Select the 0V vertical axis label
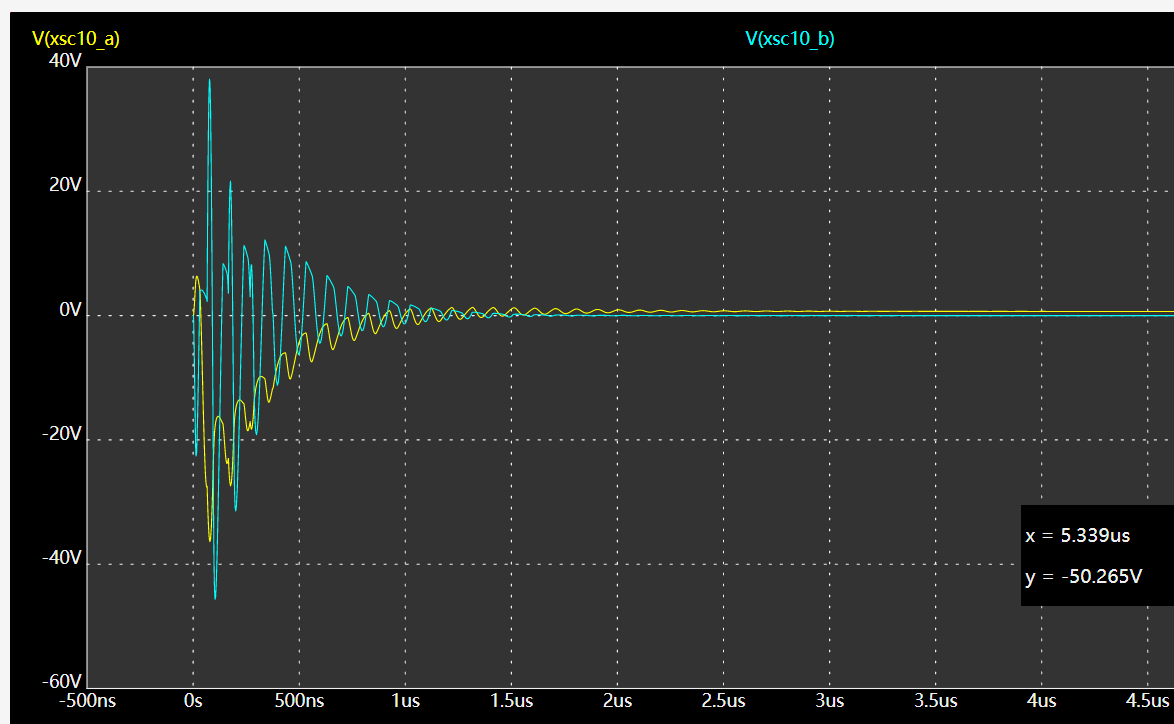Screen dimensions: 1174x724 click(70, 311)
